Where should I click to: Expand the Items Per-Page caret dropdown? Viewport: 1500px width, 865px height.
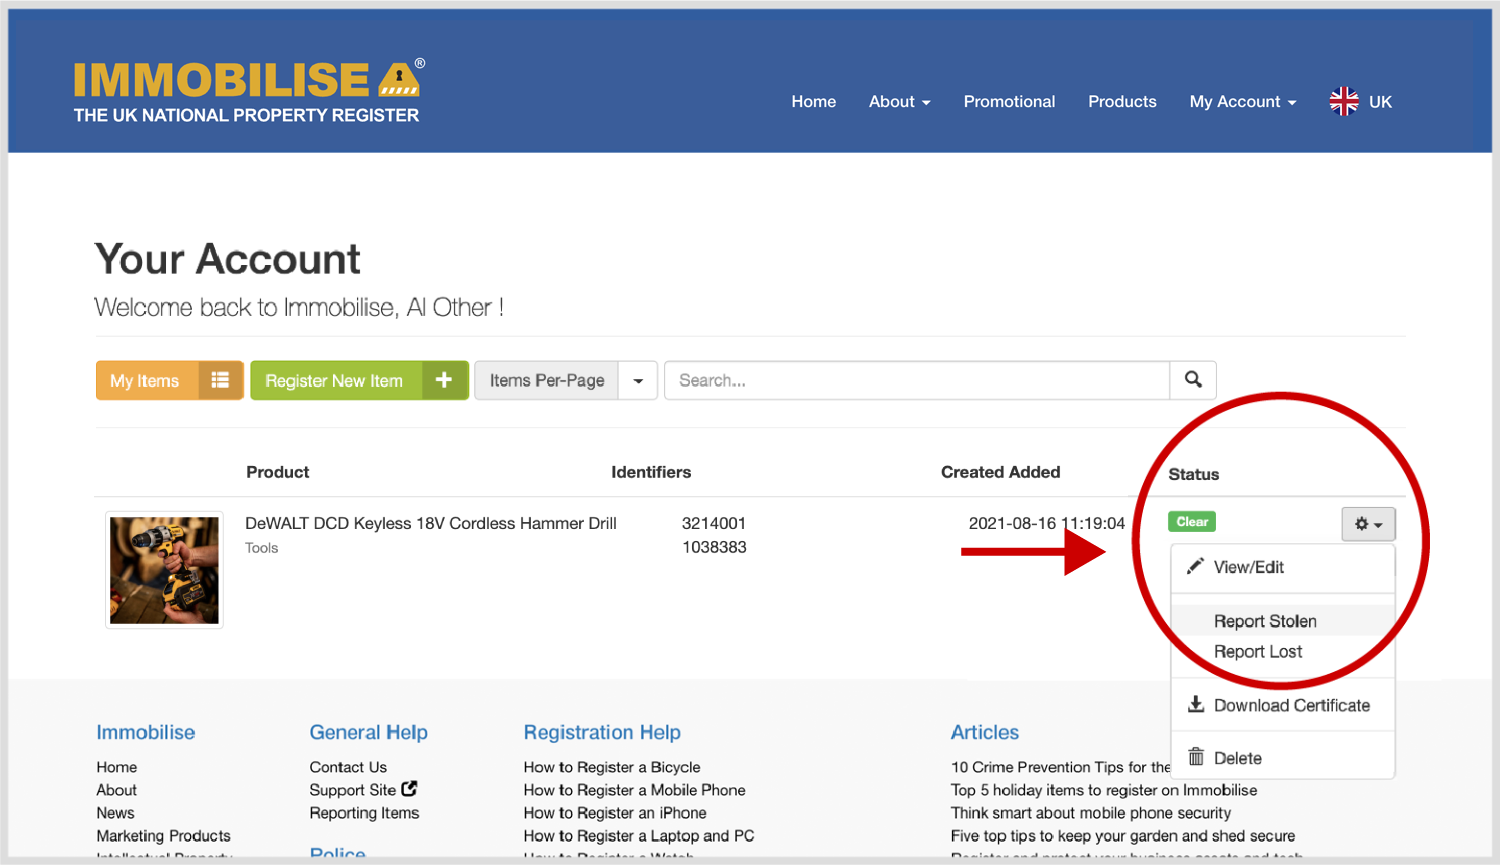point(638,381)
